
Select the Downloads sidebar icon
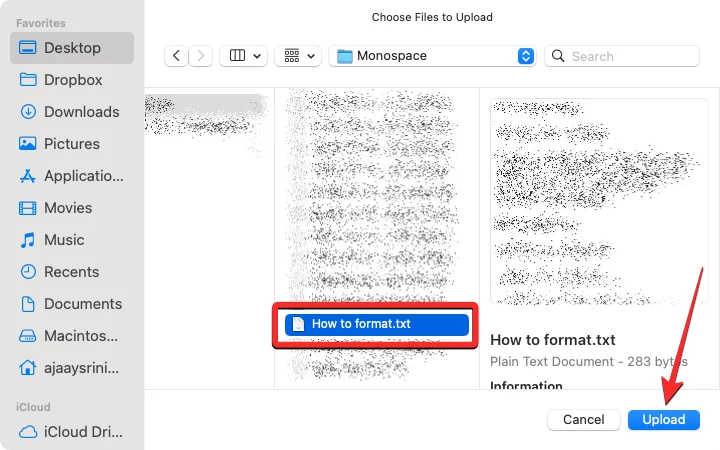27,112
